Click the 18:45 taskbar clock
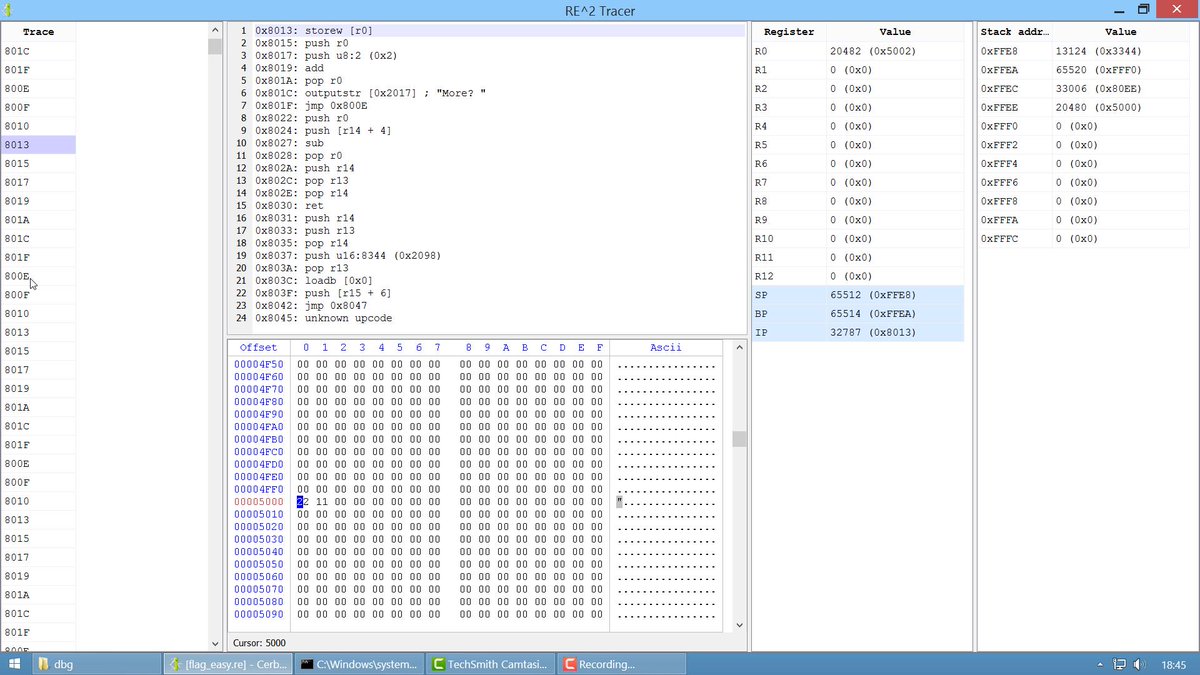 click(x=1174, y=664)
